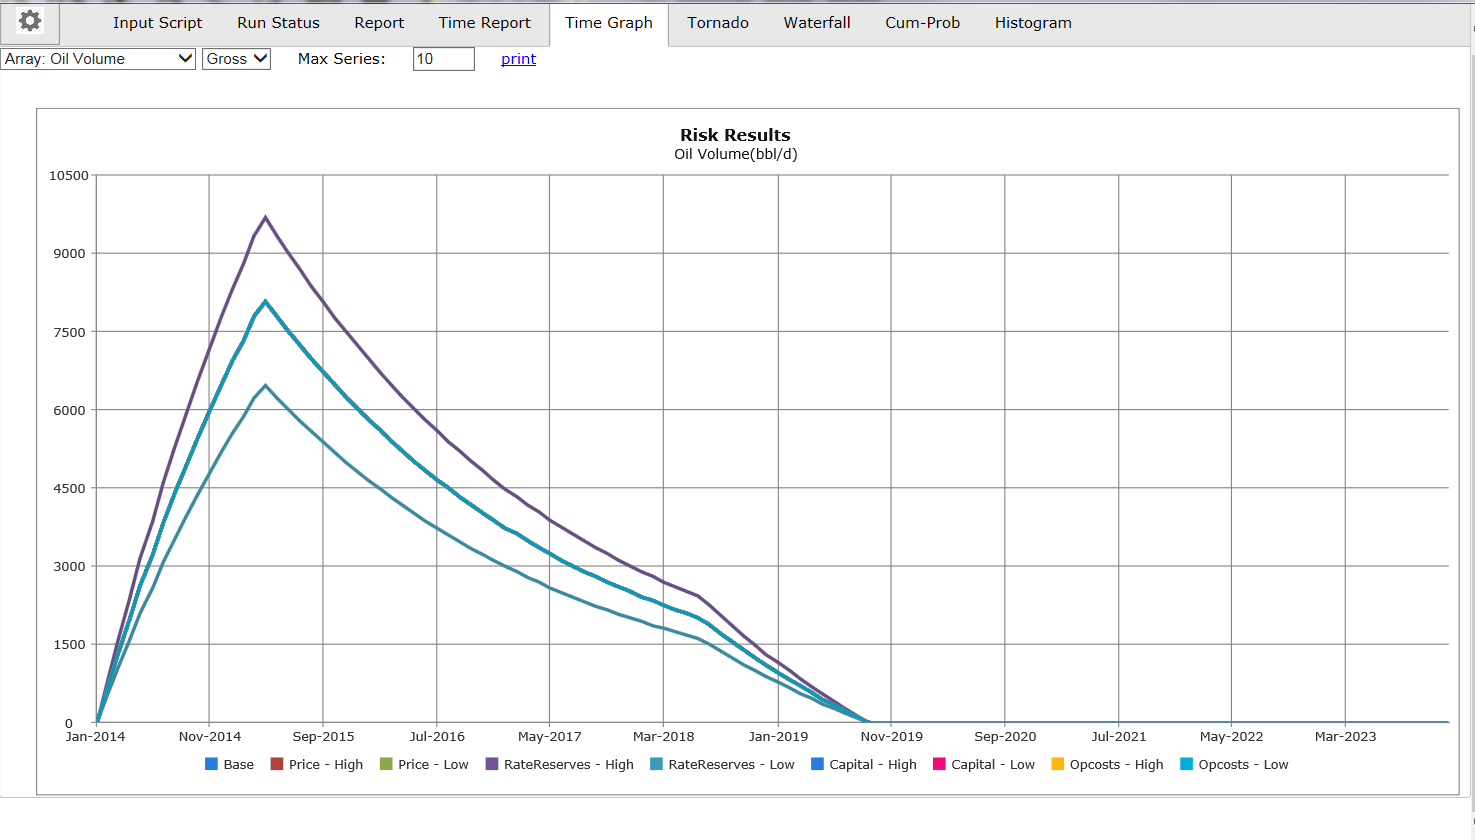This screenshot has height=840, width=1475.
Task: Switch to the Input Script tab
Action: coord(157,23)
